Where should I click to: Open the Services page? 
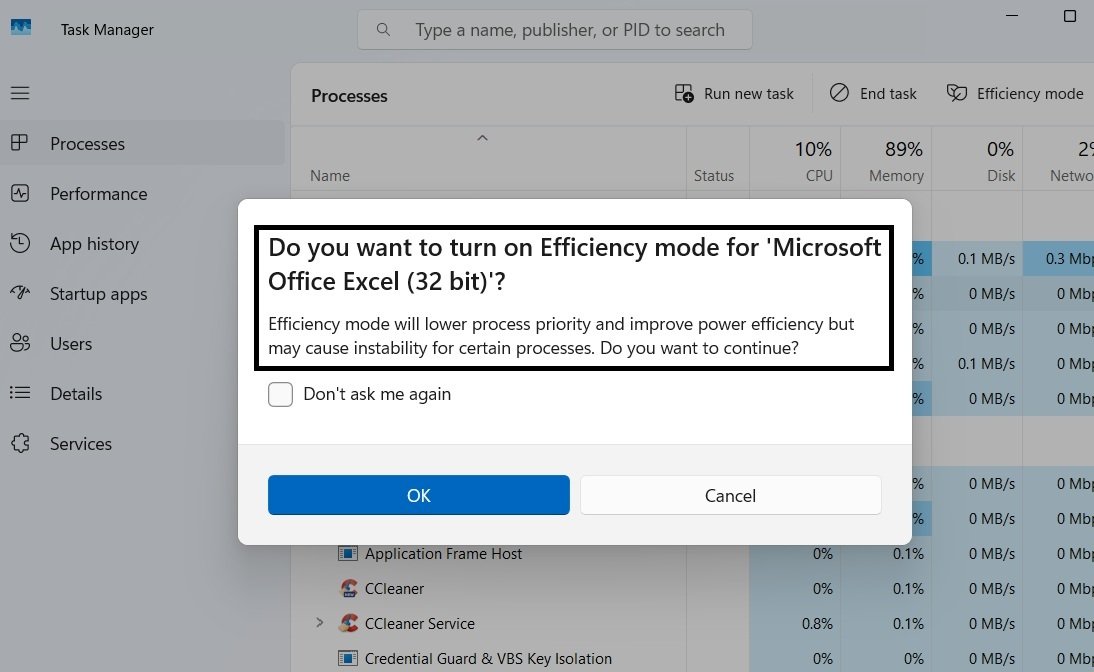(x=142, y=444)
